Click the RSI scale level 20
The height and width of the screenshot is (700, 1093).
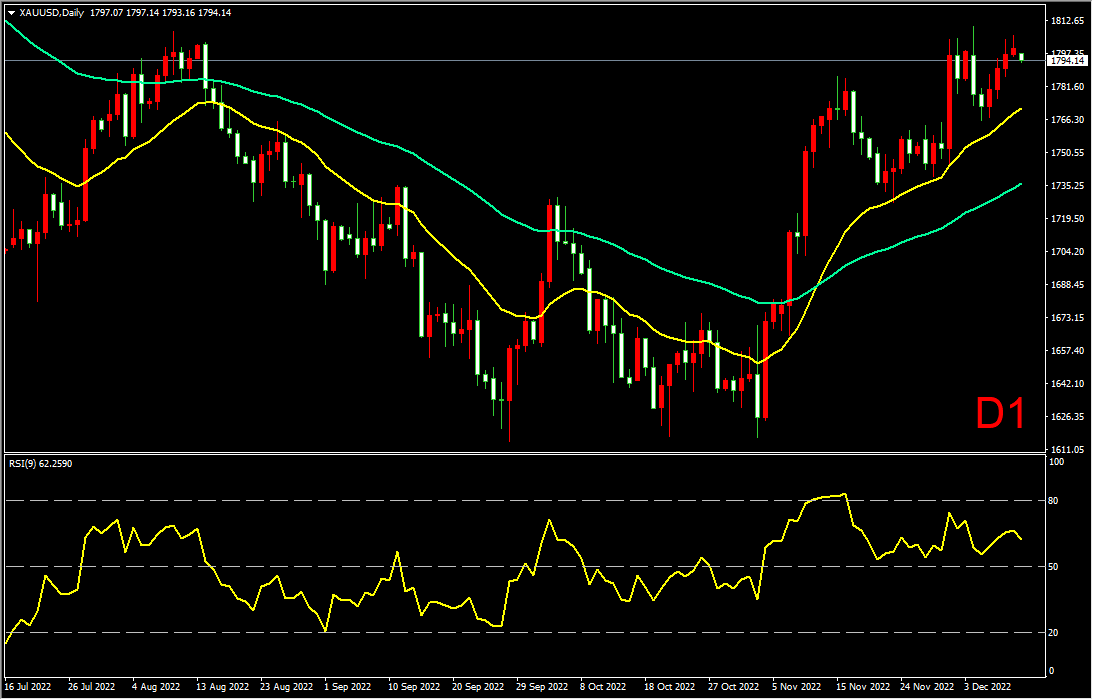click(x=1054, y=633)
